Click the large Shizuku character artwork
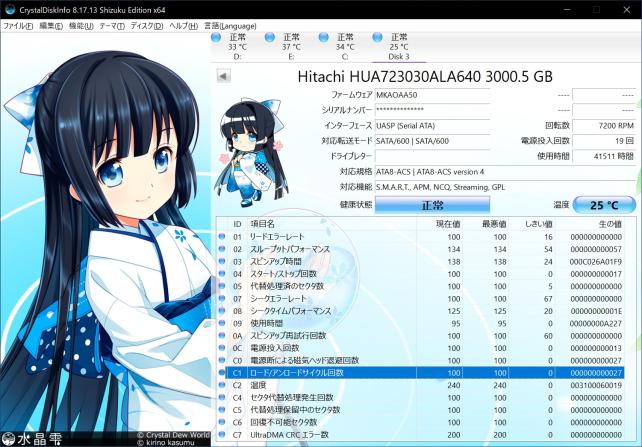642x447 pixels. tap(105, 239)
